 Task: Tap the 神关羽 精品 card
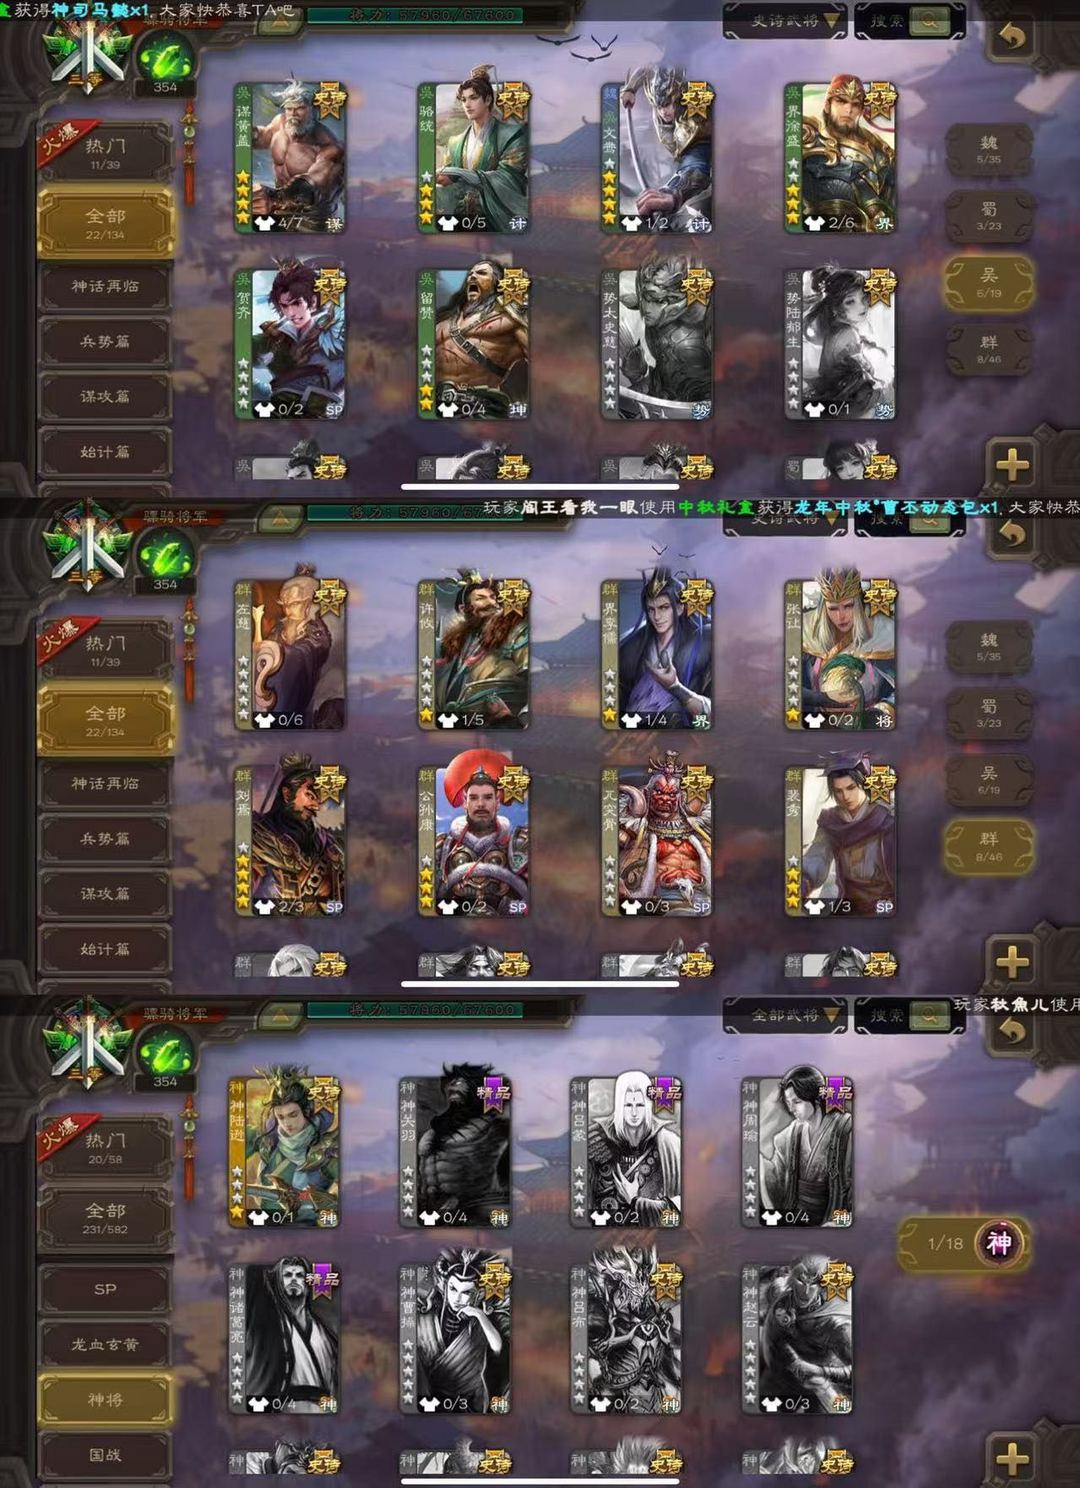[x=456, y=1152]
